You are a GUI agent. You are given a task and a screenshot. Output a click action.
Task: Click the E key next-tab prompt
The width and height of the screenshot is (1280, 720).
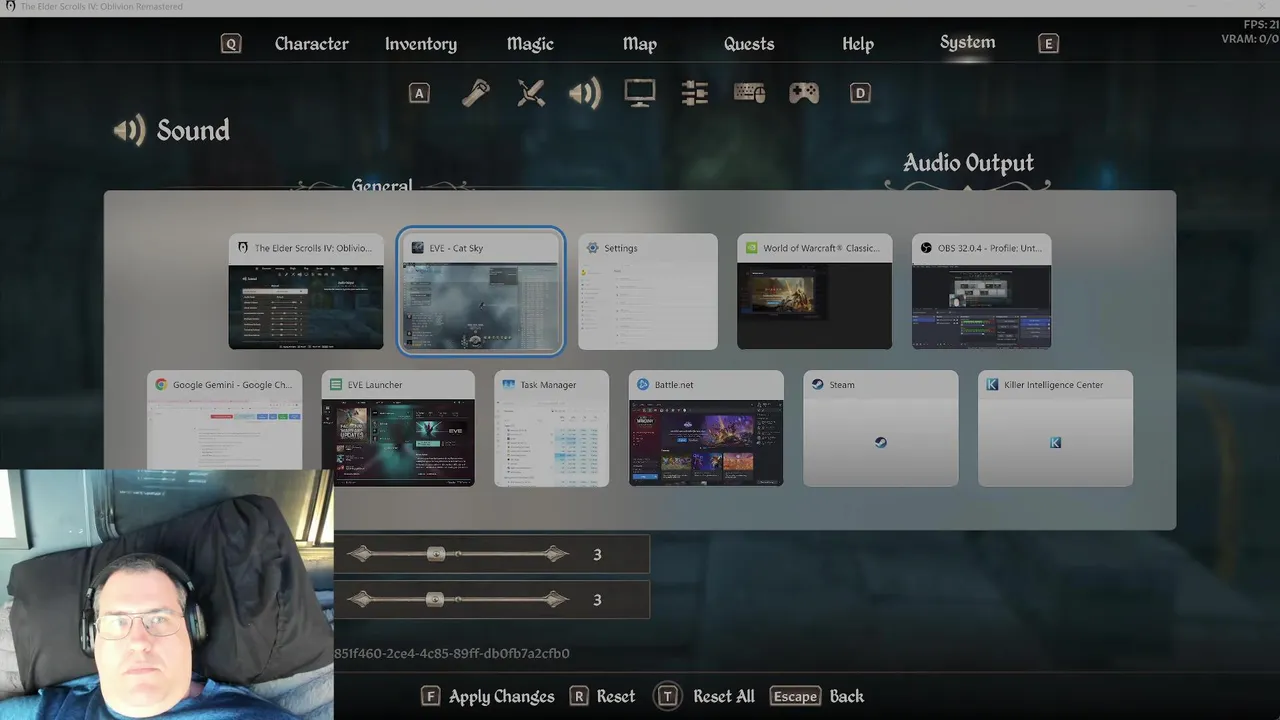(x=1048, y=44)
